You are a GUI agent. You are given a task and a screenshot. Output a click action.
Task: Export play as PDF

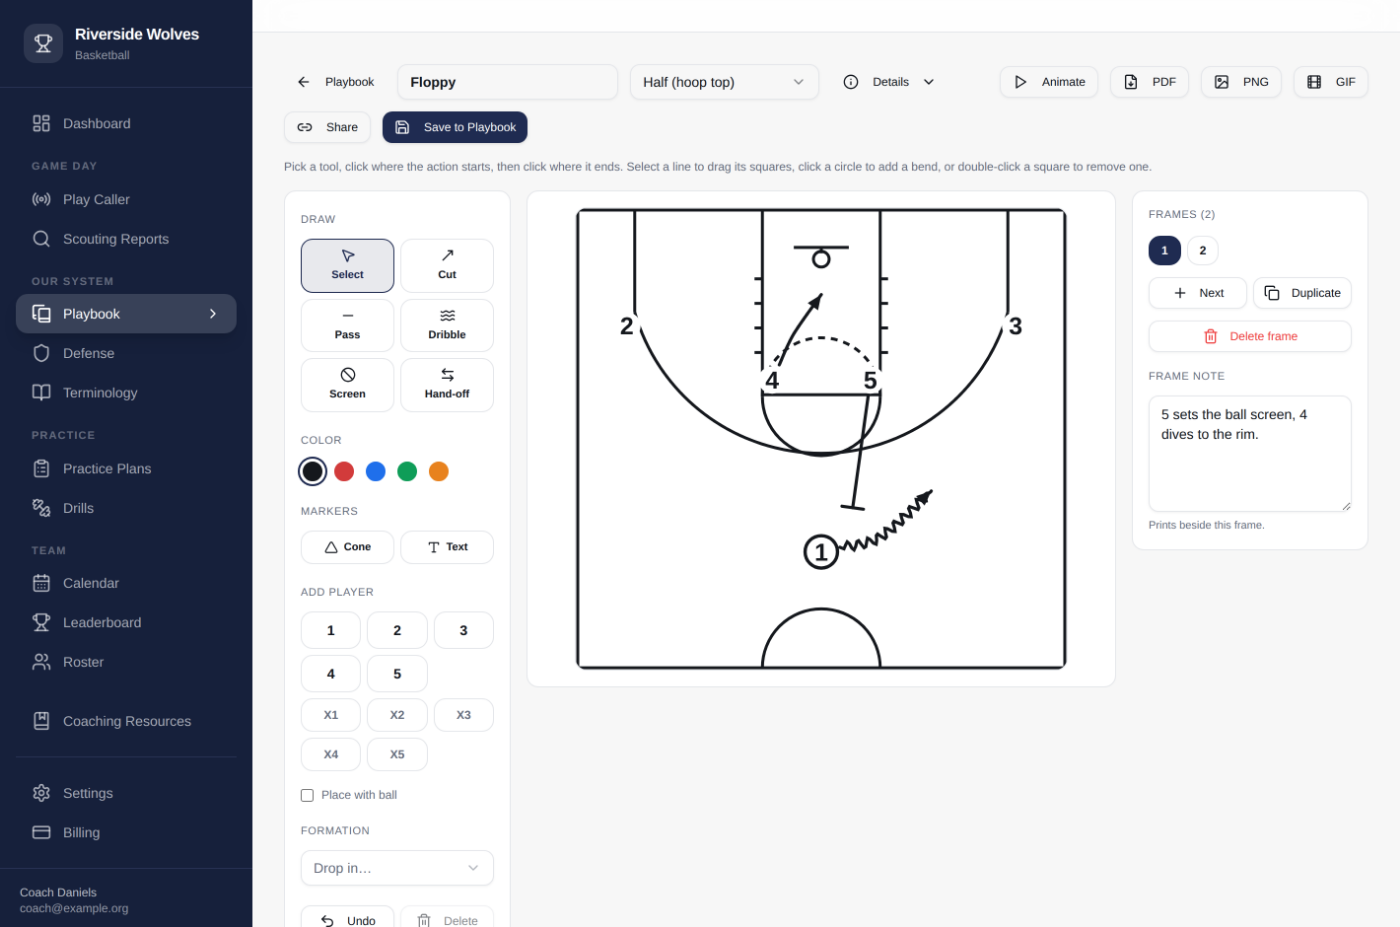[1149, 82]
